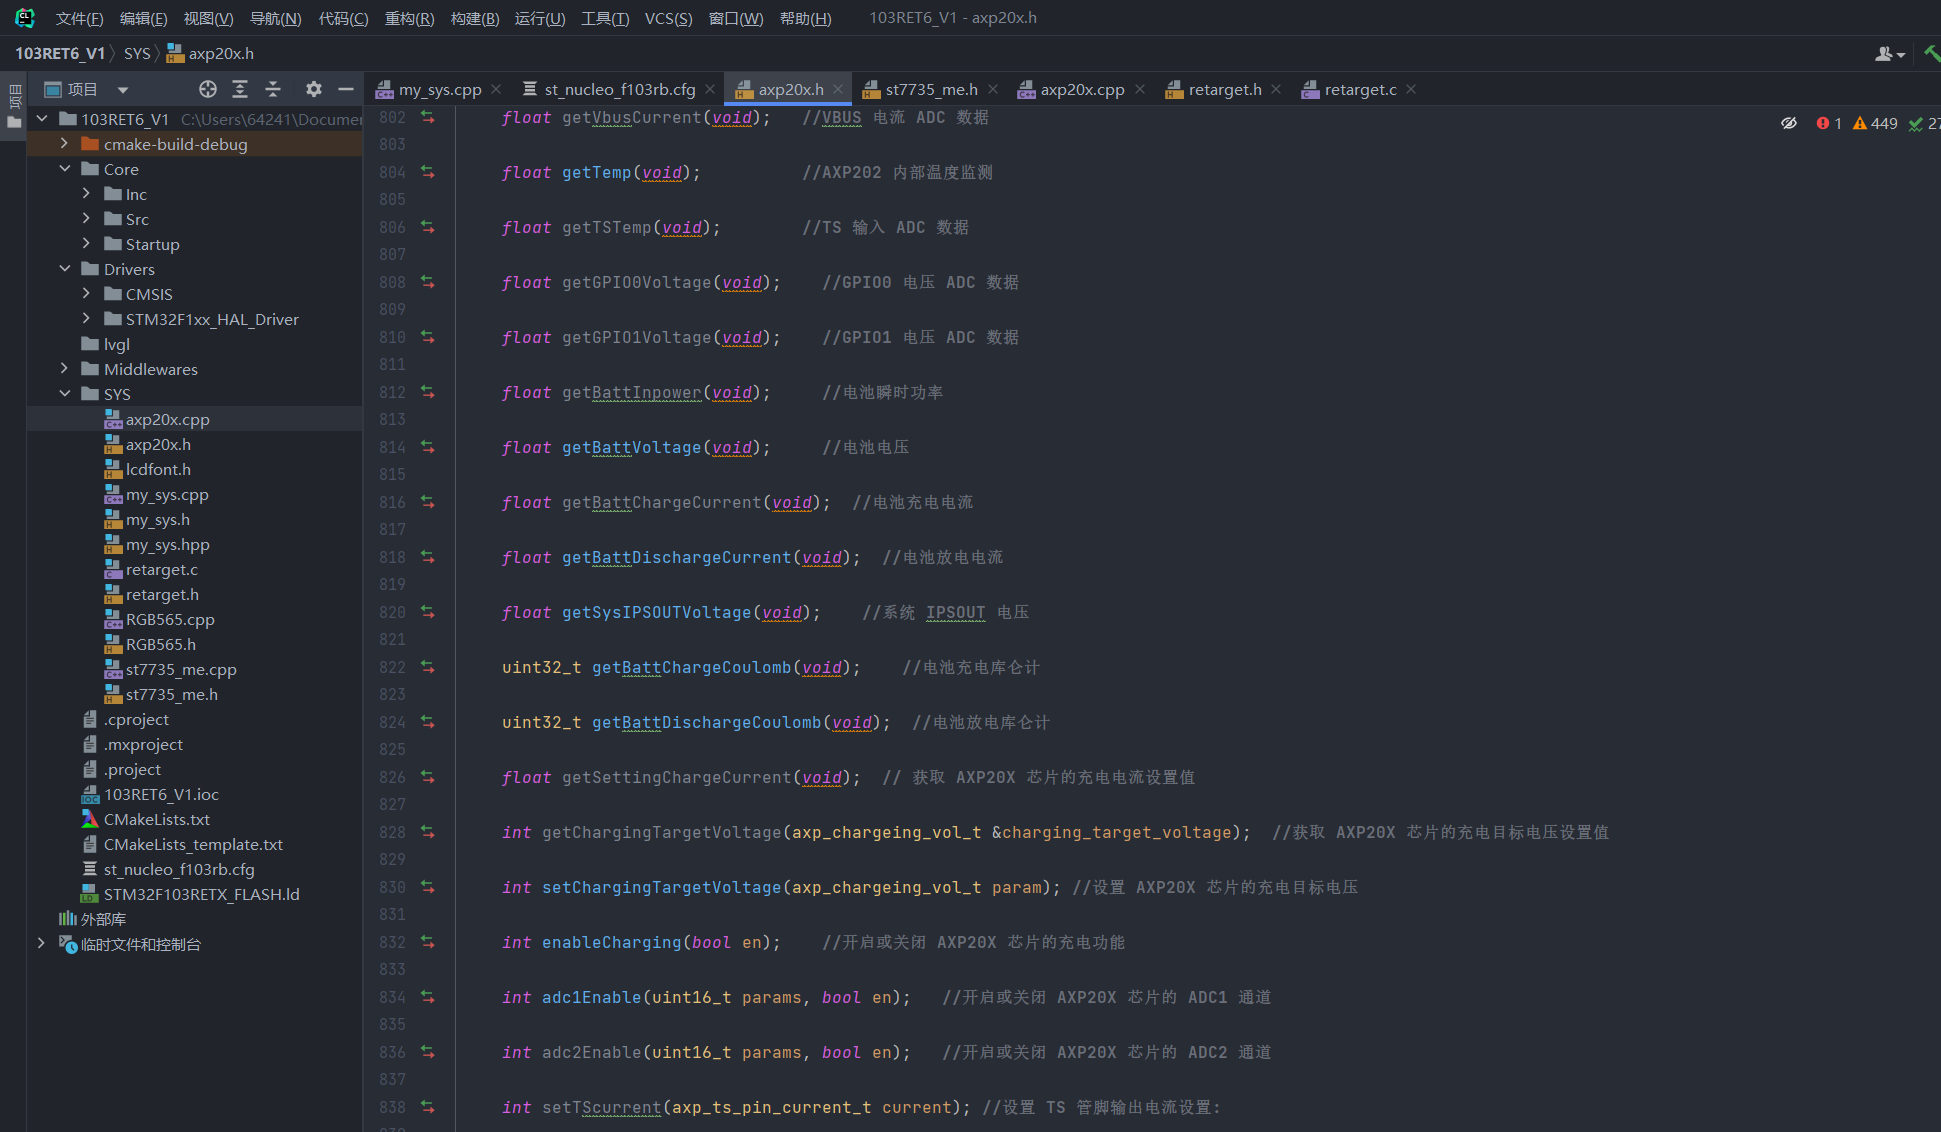Expand the STM32F1xx_HAL_Driver folder

point(86,319)
